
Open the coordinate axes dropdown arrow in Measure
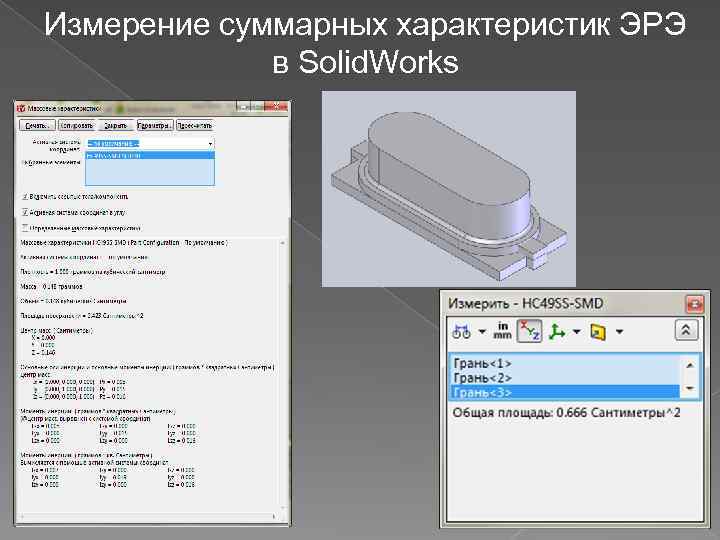click(577, 332)
